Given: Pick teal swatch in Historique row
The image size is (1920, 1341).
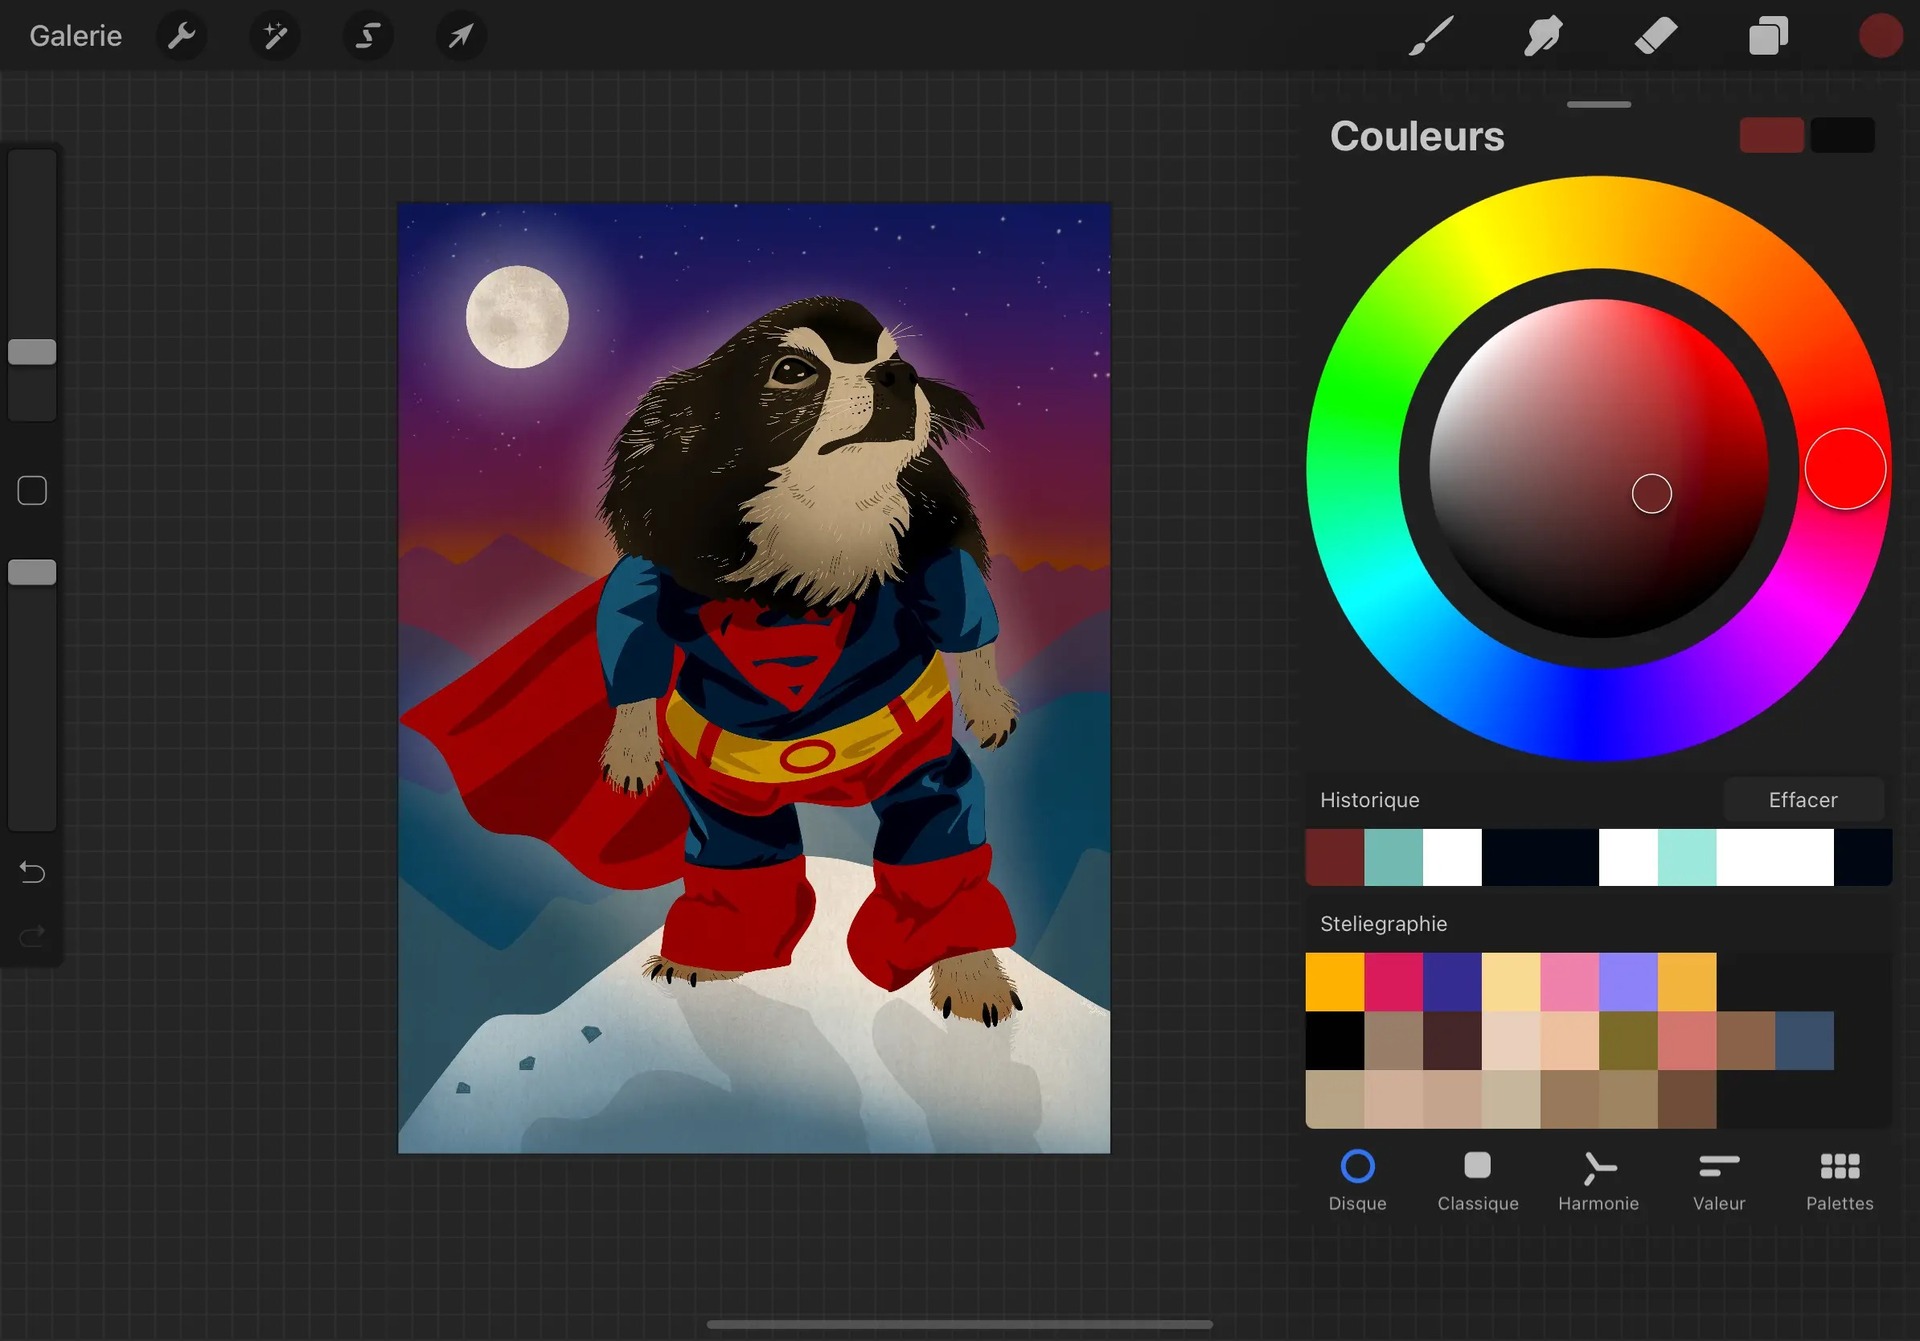Looking at the screenshot, I should [x=1393, y=857].
